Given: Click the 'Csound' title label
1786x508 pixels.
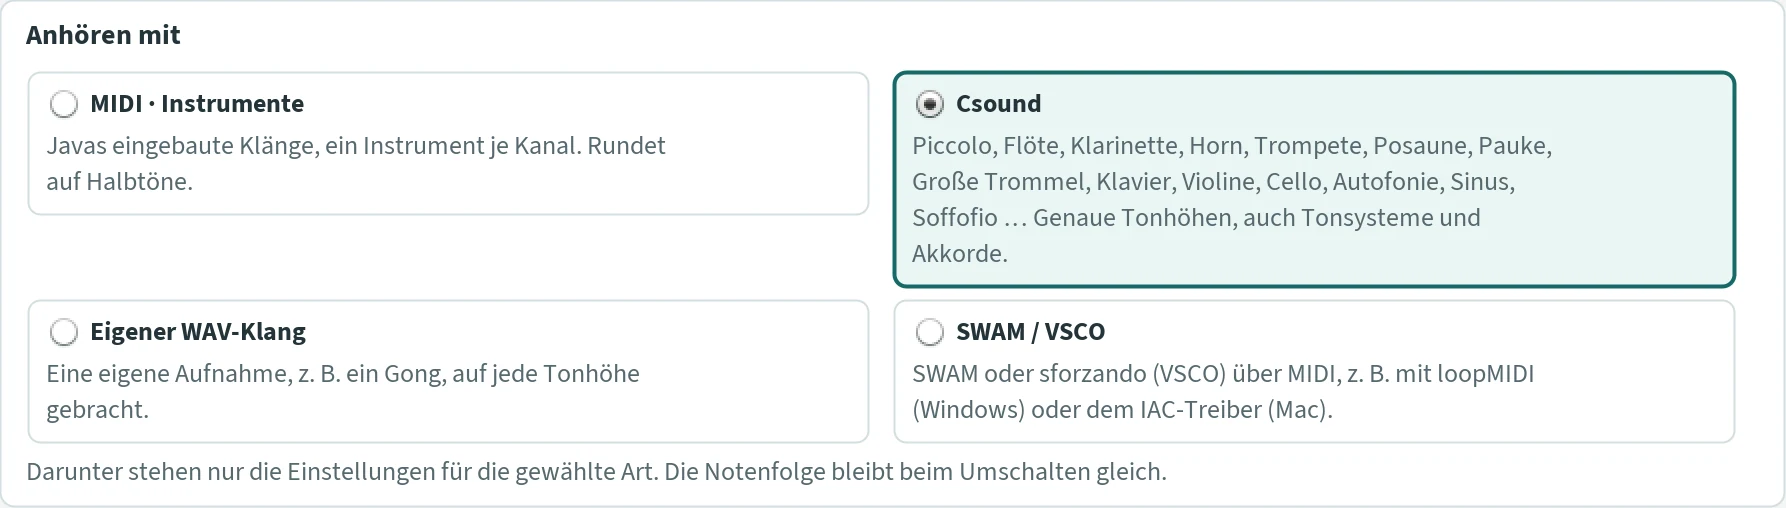Looking at the screenshot, I should click(998, 104).
